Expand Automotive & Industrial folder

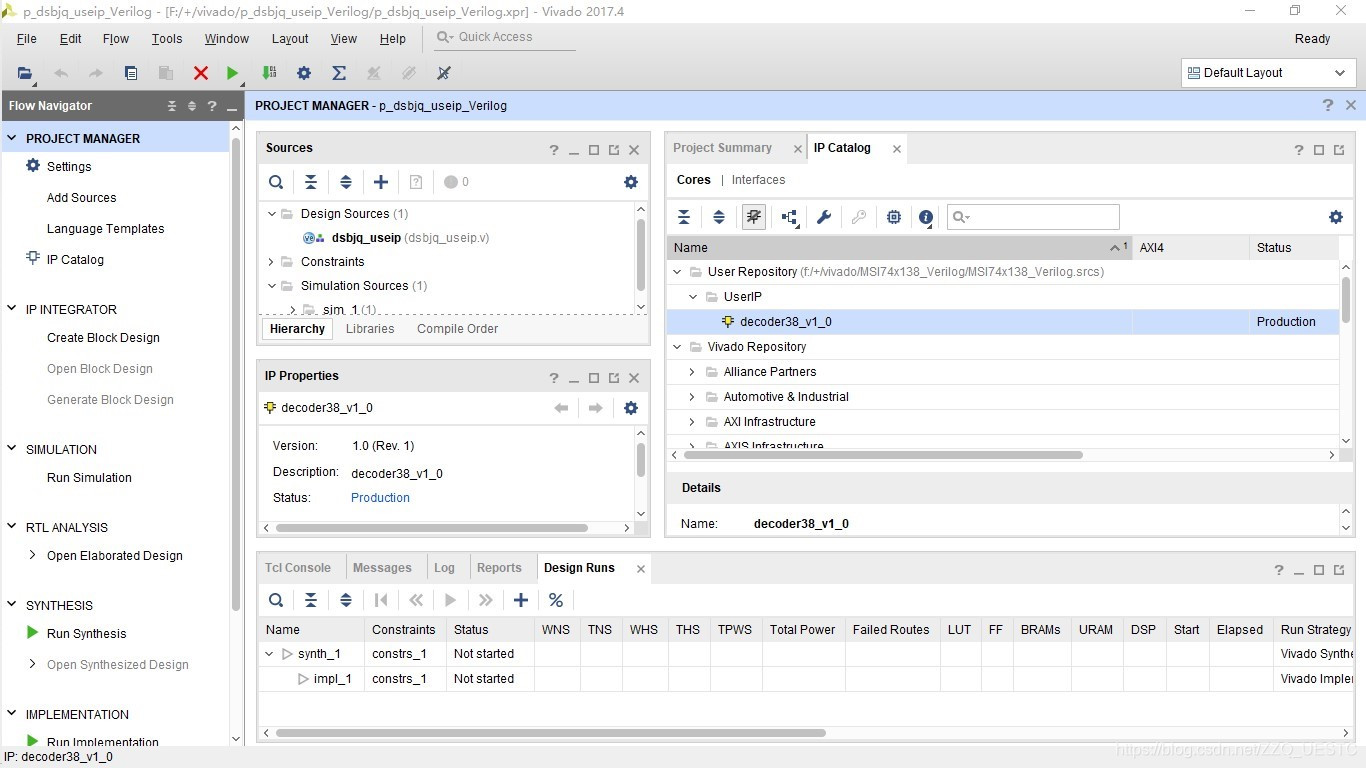pos(692,397)
